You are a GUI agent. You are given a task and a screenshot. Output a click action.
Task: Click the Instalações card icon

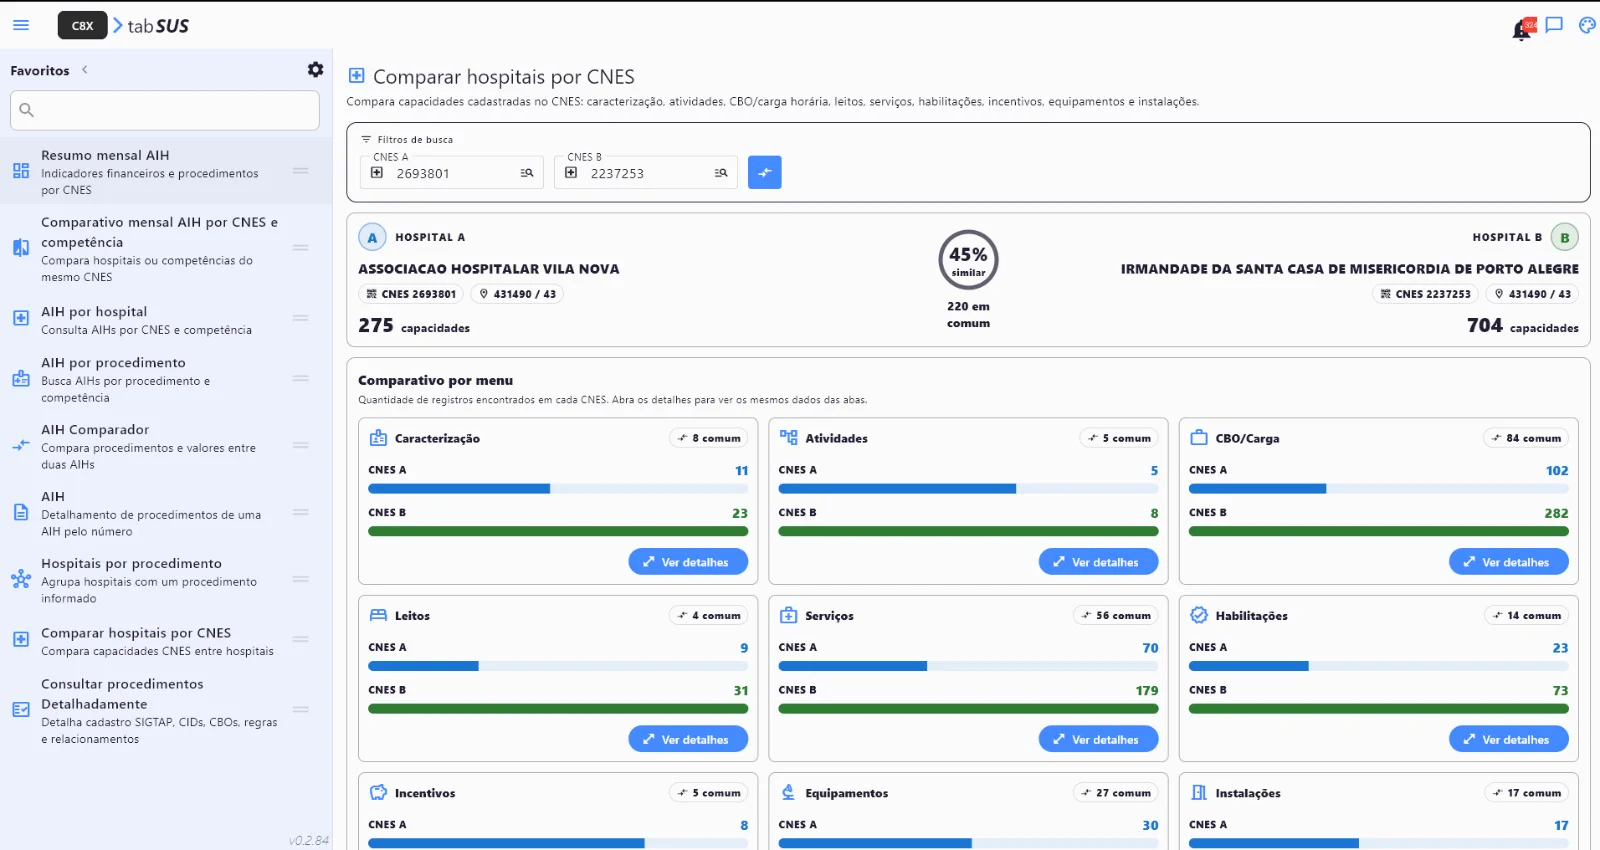click(x=1199, y=792)
